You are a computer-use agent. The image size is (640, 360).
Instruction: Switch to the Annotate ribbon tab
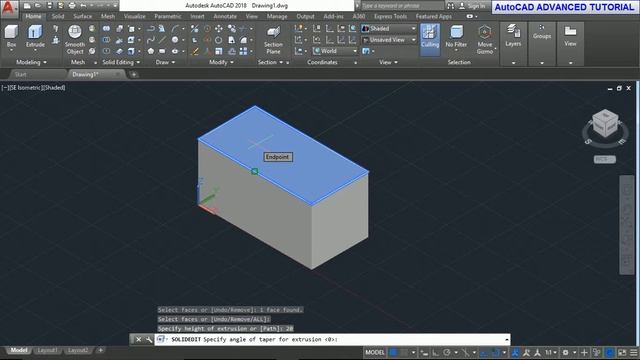225,16
